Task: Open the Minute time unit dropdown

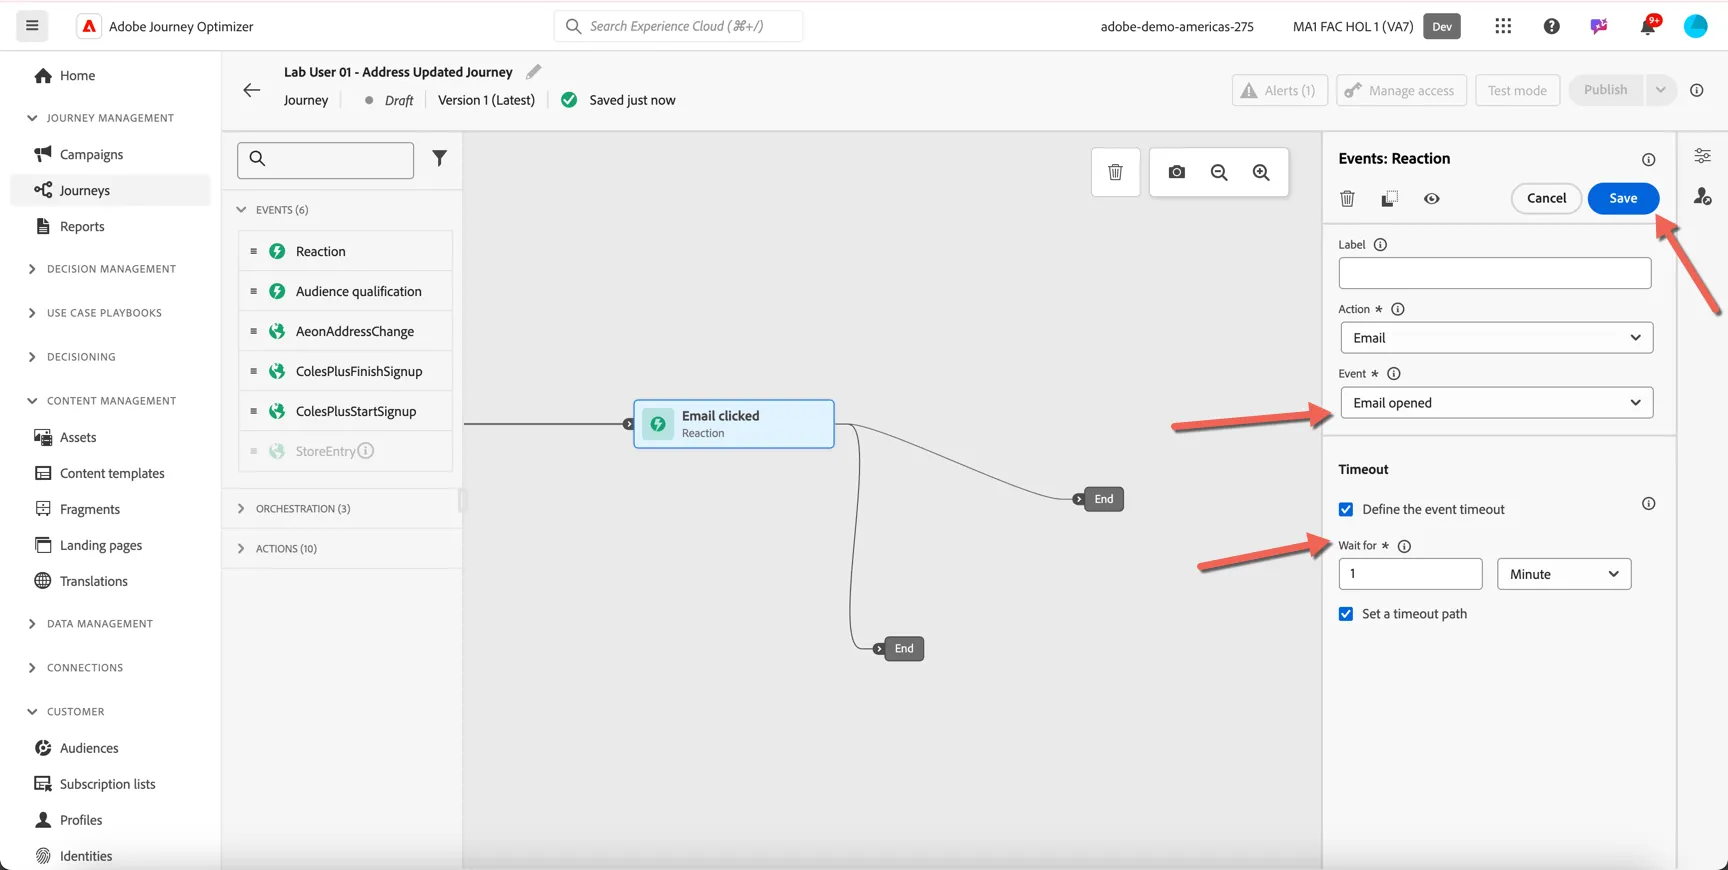Action: (1564, 574)
